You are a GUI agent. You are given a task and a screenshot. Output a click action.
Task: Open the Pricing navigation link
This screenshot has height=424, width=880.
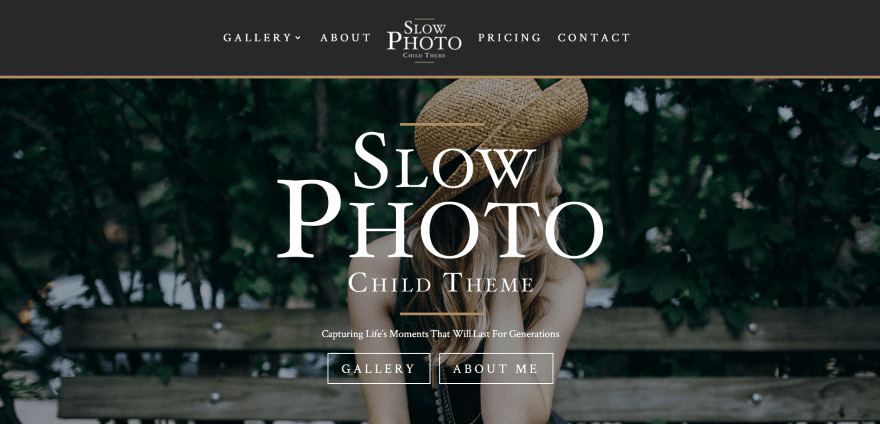click(x=510, y=38)
